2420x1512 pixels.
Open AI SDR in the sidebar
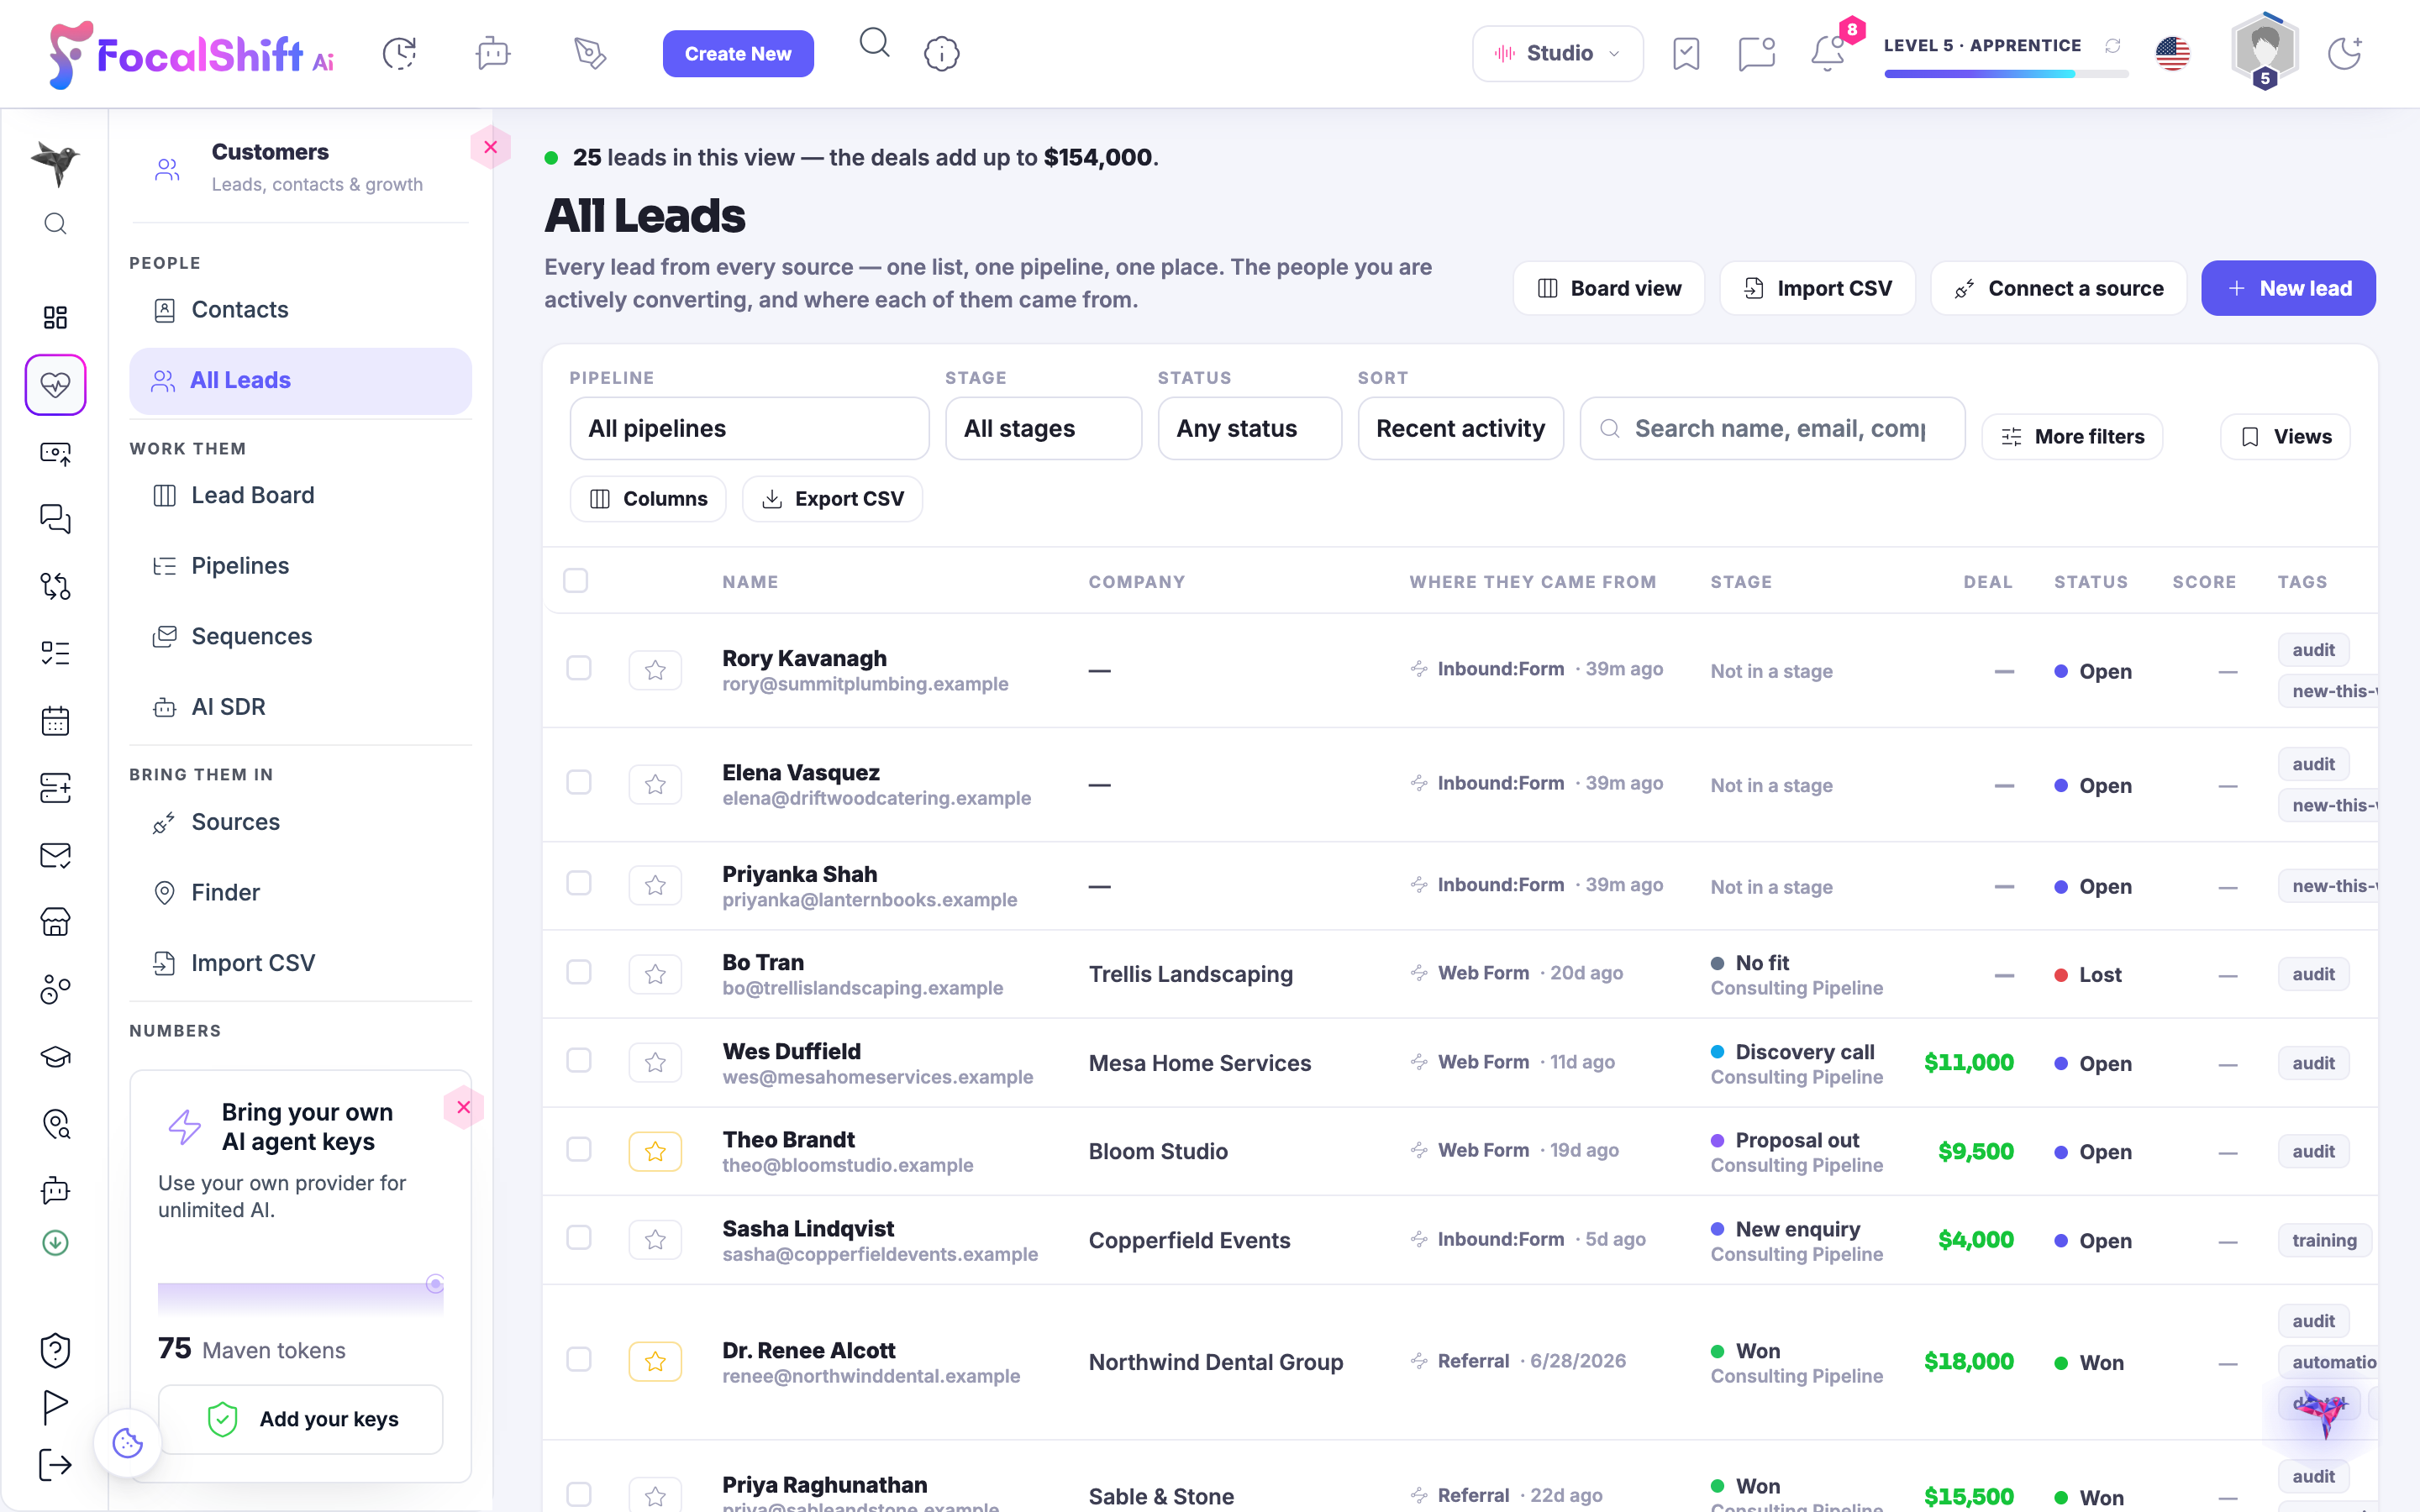point(300,707)
